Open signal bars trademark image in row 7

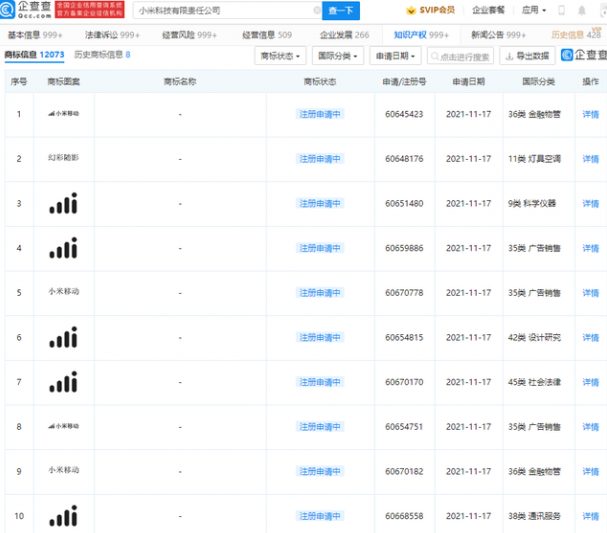[63, 382]
